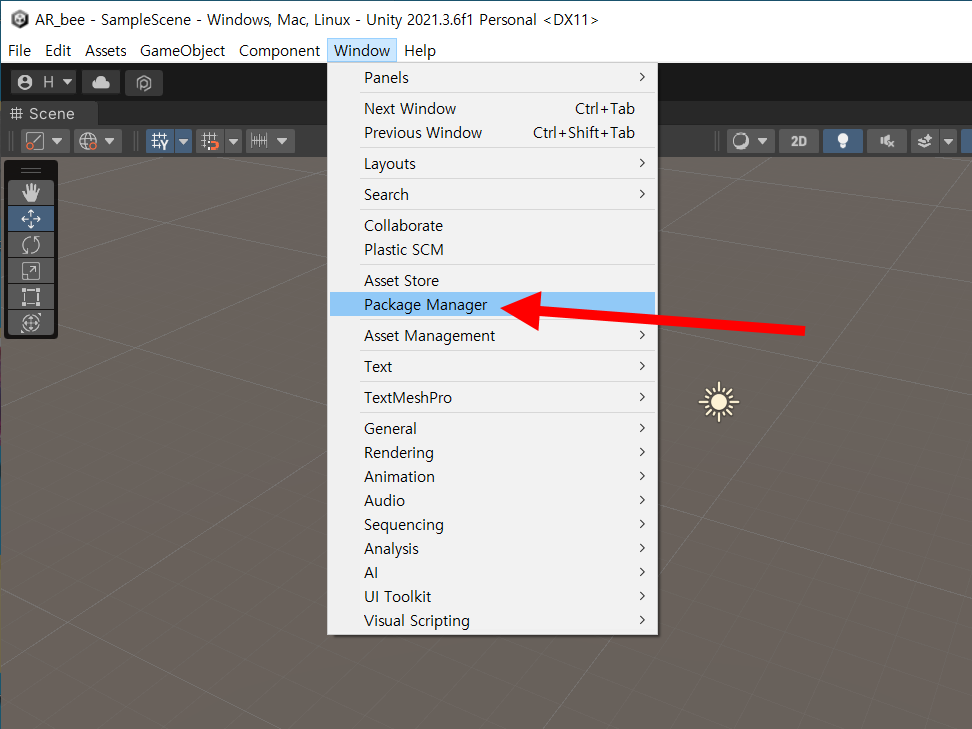The image size is (972, 729).
Task: Expand the Search submenu
Action: click(x=492, y=195)
